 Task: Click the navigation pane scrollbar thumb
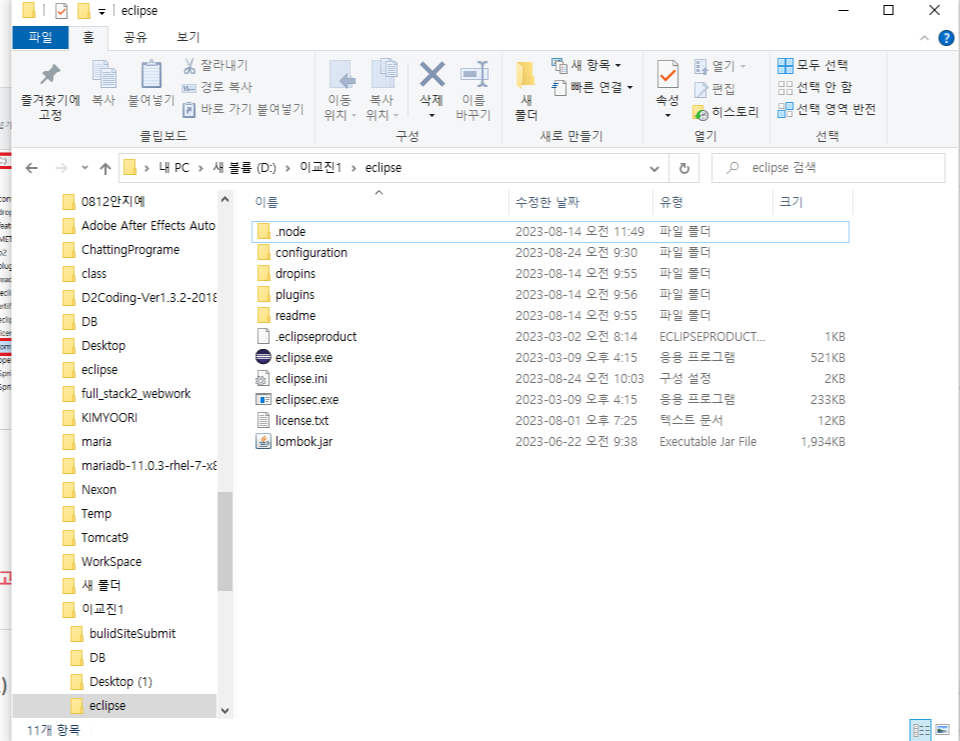(225, 541)
